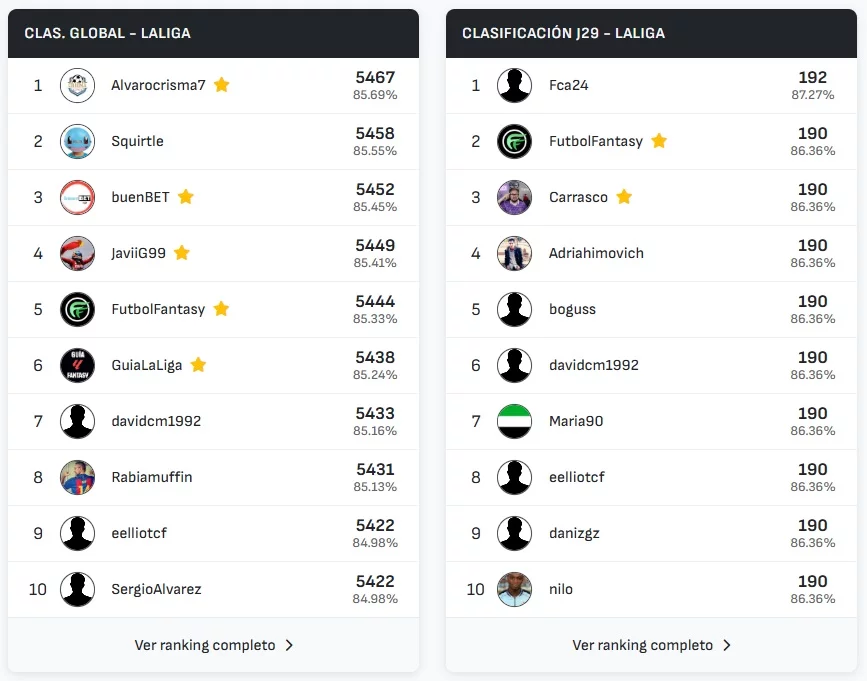This screenshot has width=867, height=681.
Task: Click JaviiG99's avatar picture
Action: coord(77,253)
